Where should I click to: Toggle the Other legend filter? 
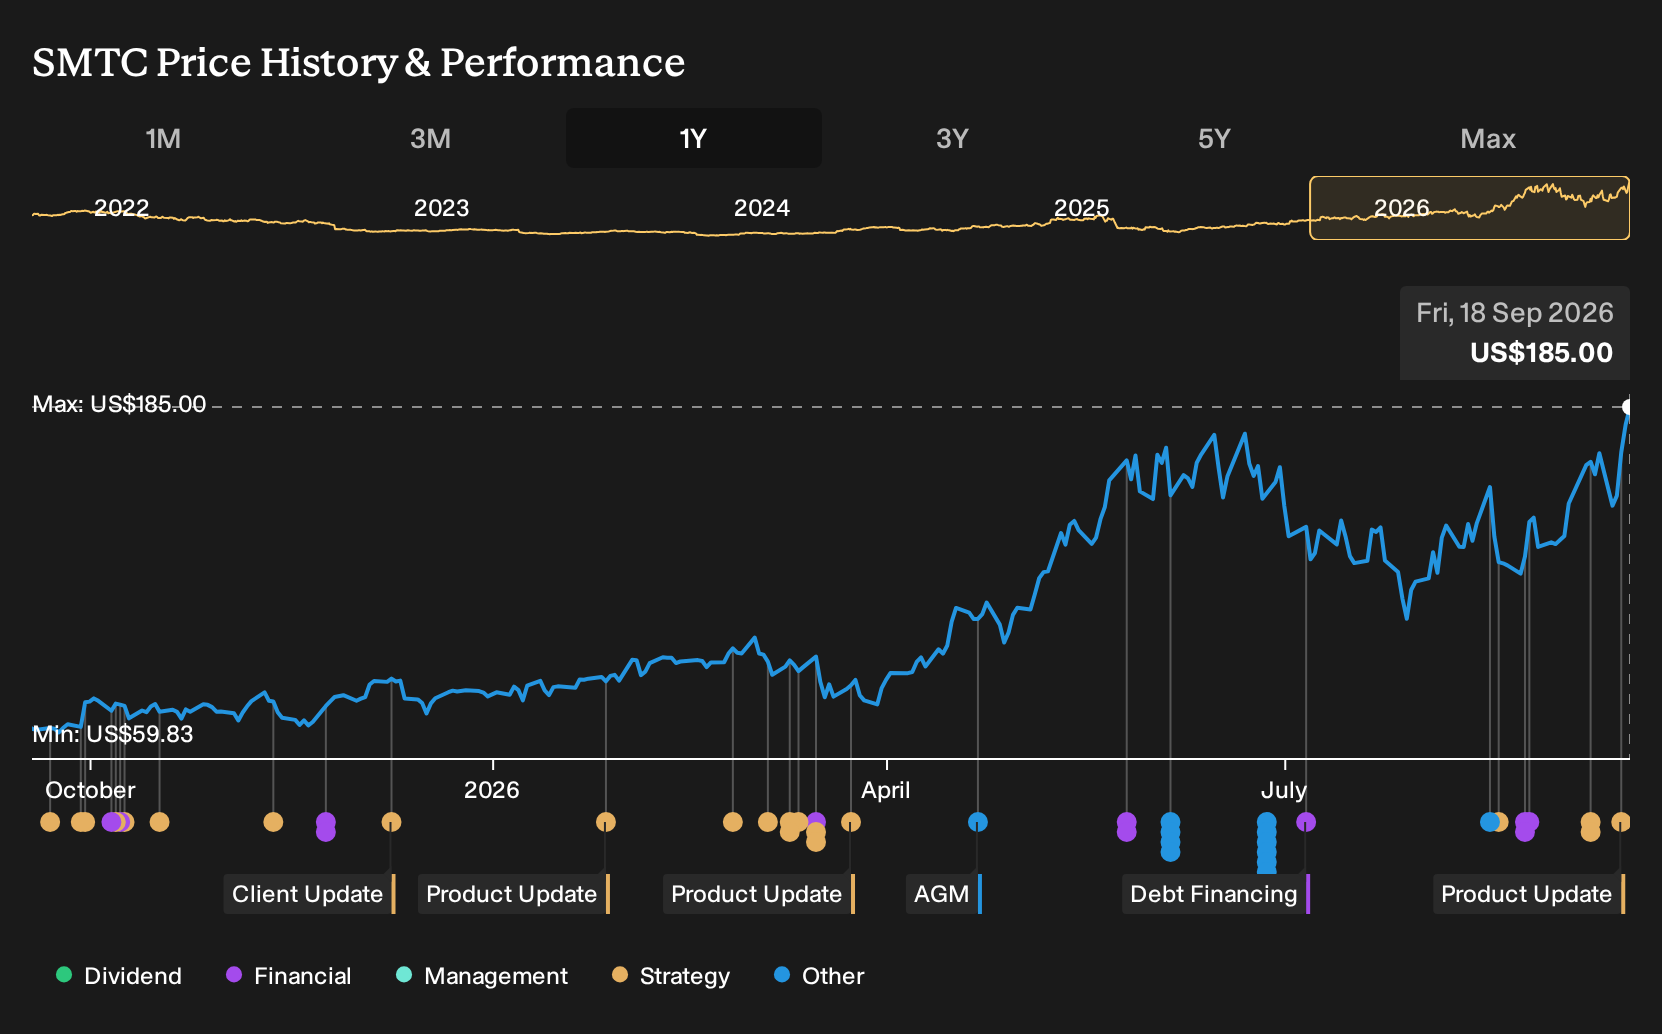point(819,976)
